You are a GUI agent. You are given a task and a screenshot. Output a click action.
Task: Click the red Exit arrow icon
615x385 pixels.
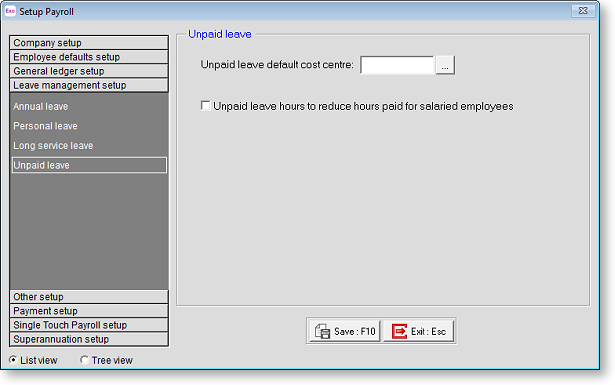pyautogui.click(x=399, y=331)
